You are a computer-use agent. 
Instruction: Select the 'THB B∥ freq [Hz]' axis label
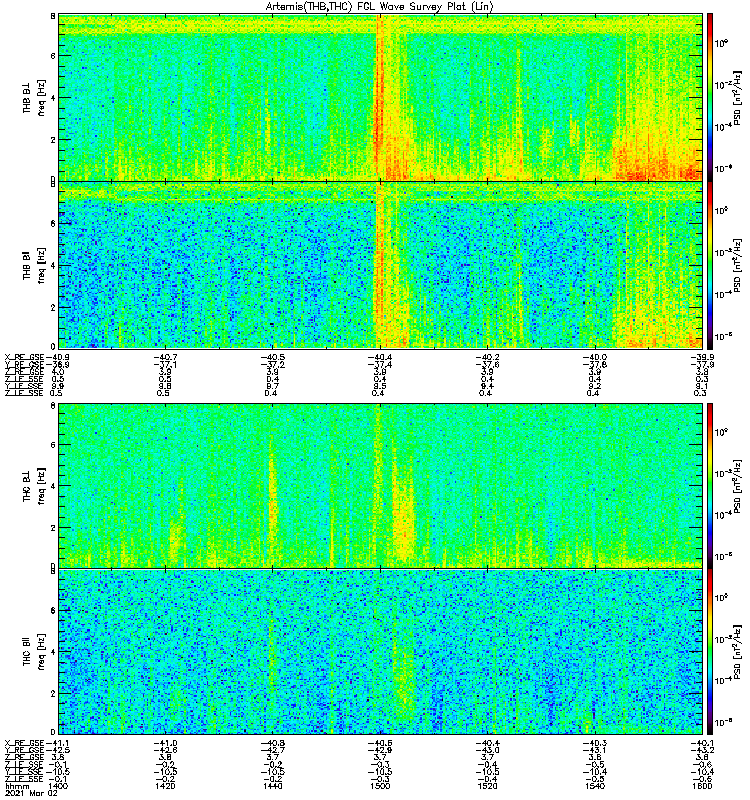click(34, 265)
